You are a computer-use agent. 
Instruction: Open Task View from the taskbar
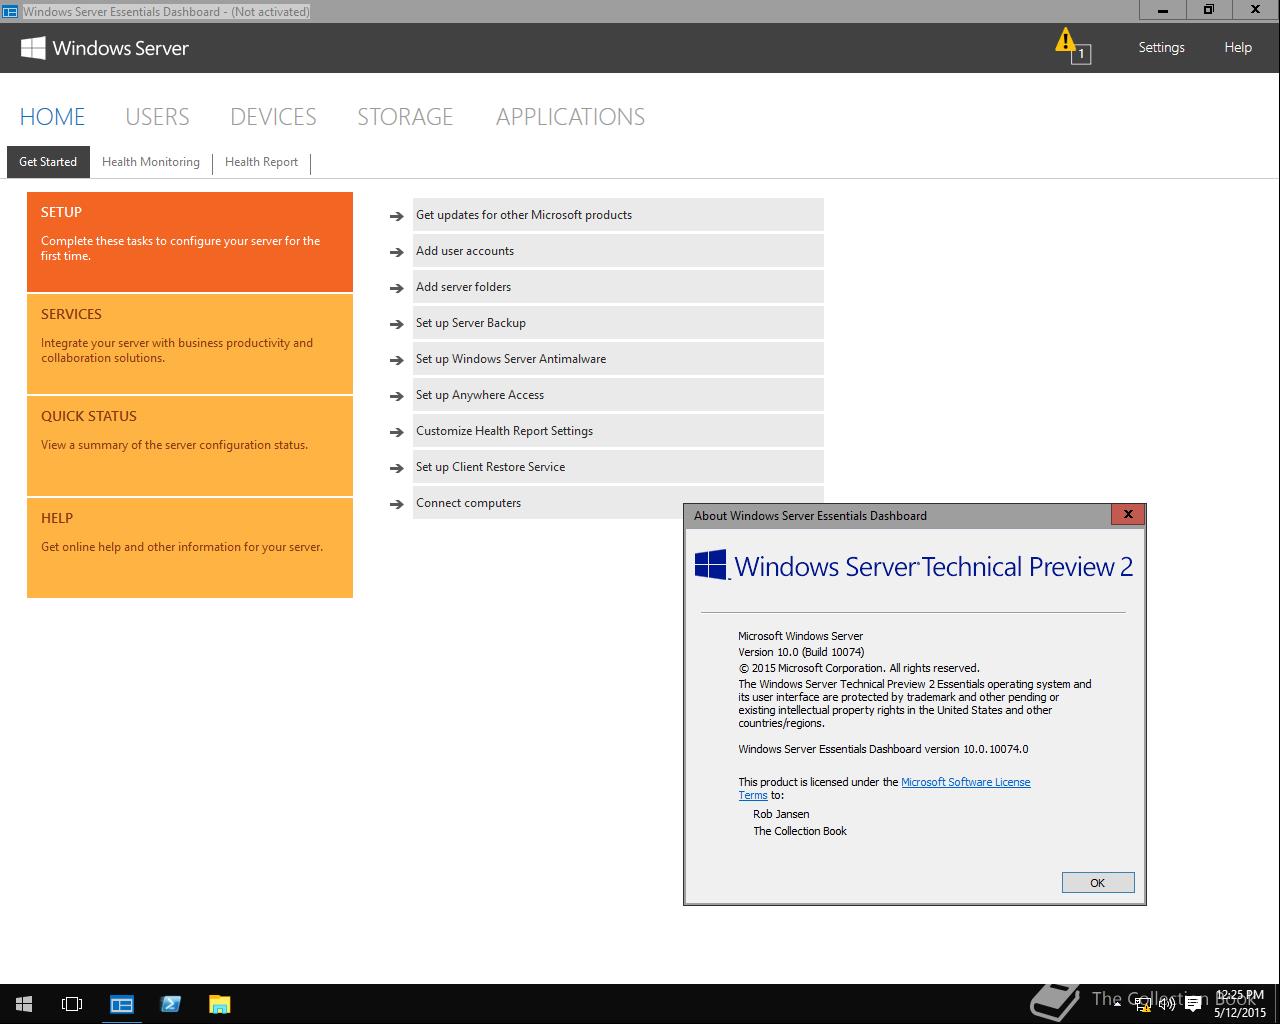72,1004
